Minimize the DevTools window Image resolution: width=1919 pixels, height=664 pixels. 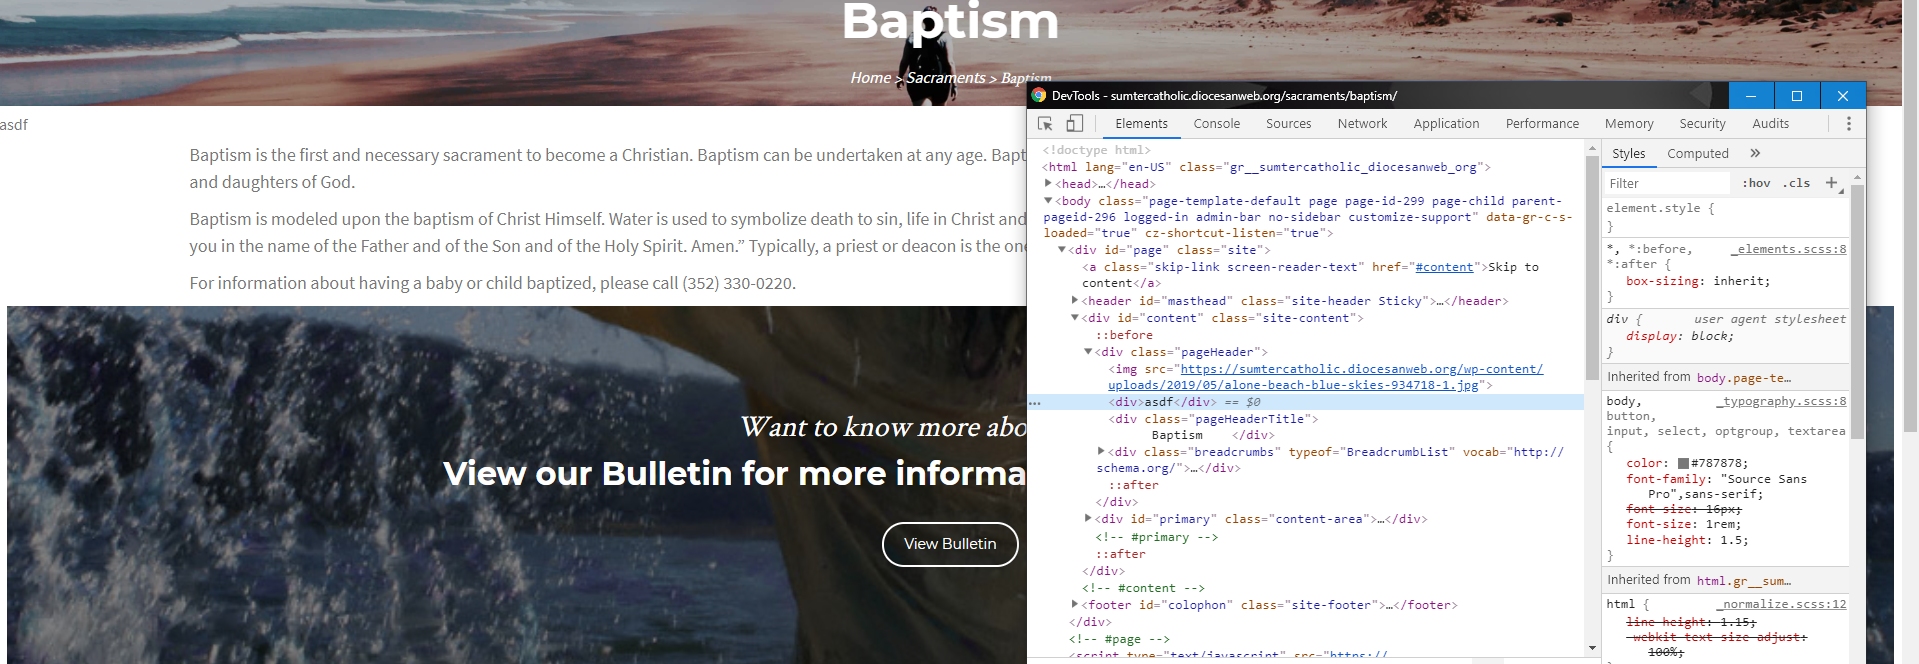tap(1751, 96)
